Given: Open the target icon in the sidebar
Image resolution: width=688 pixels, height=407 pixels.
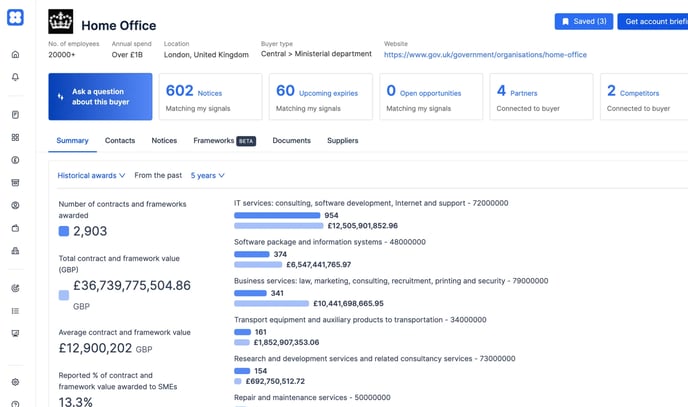Looking at the screenshot, I should click(x=15, y=288).
